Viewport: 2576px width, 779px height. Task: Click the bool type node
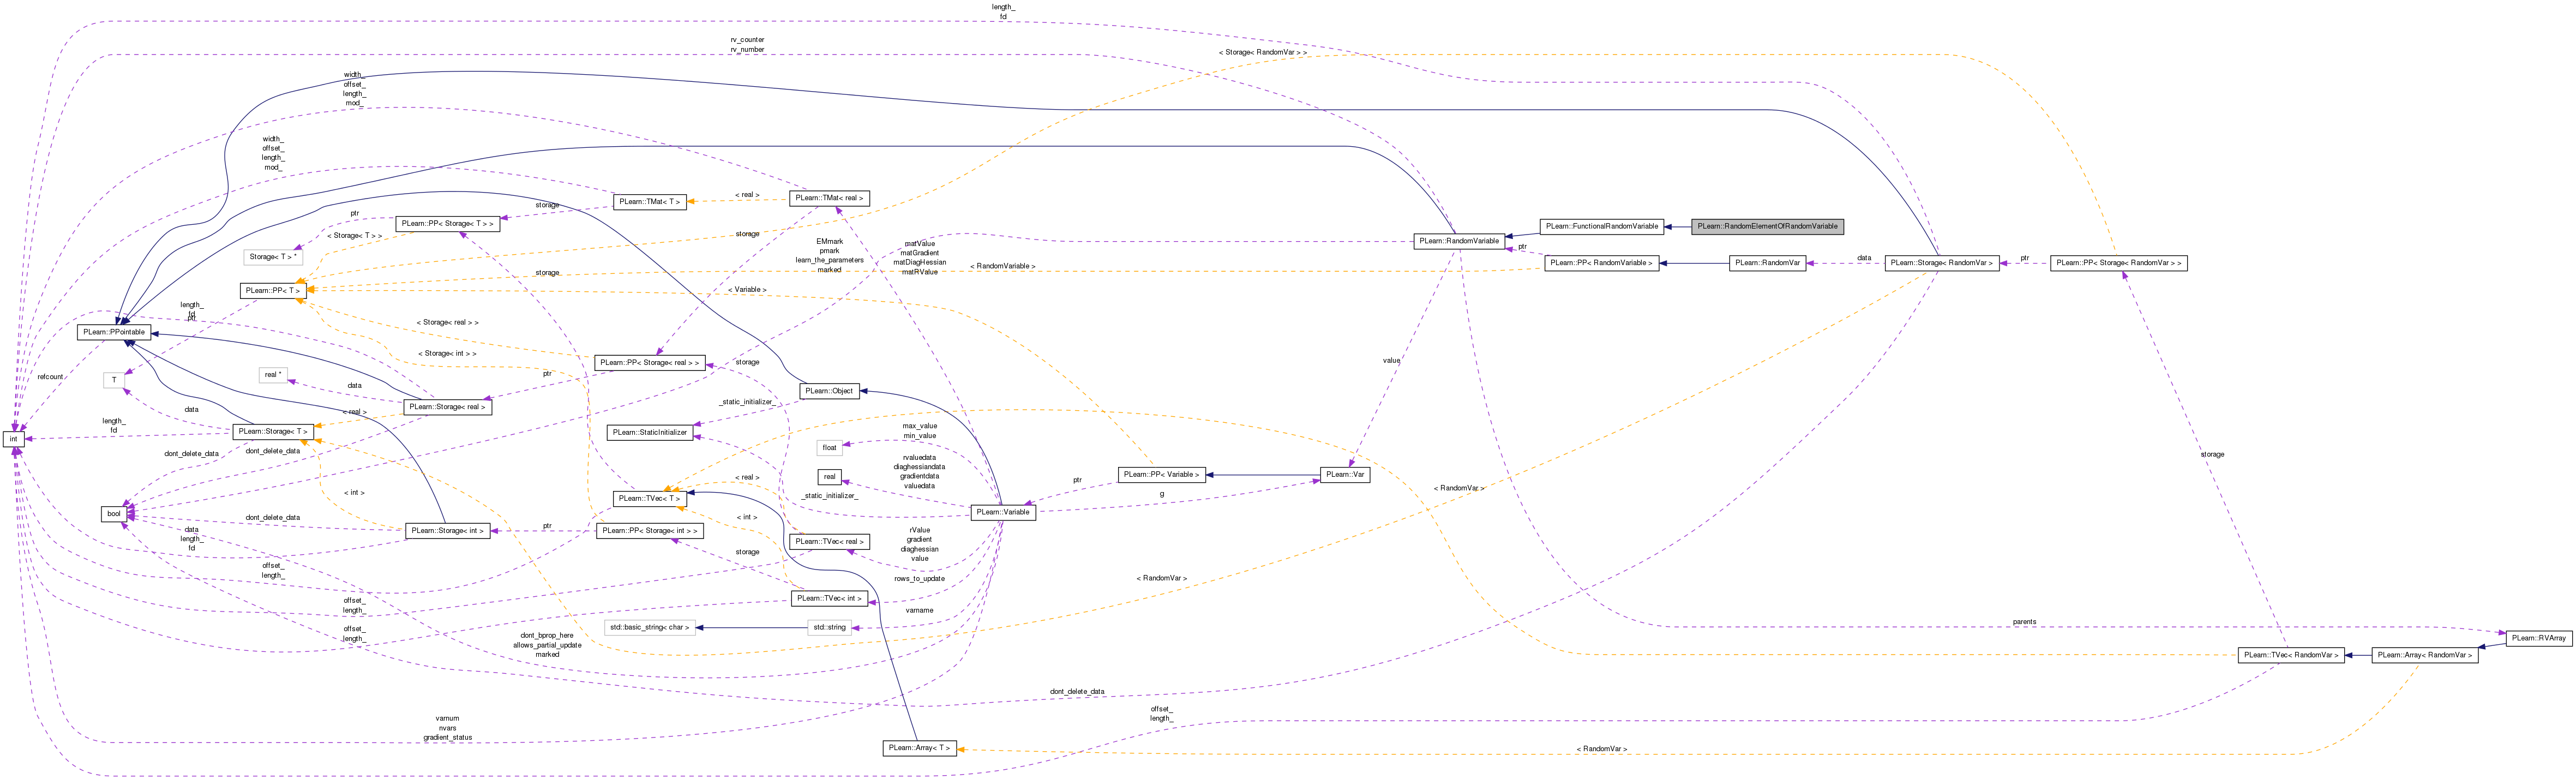click(114, 514)
